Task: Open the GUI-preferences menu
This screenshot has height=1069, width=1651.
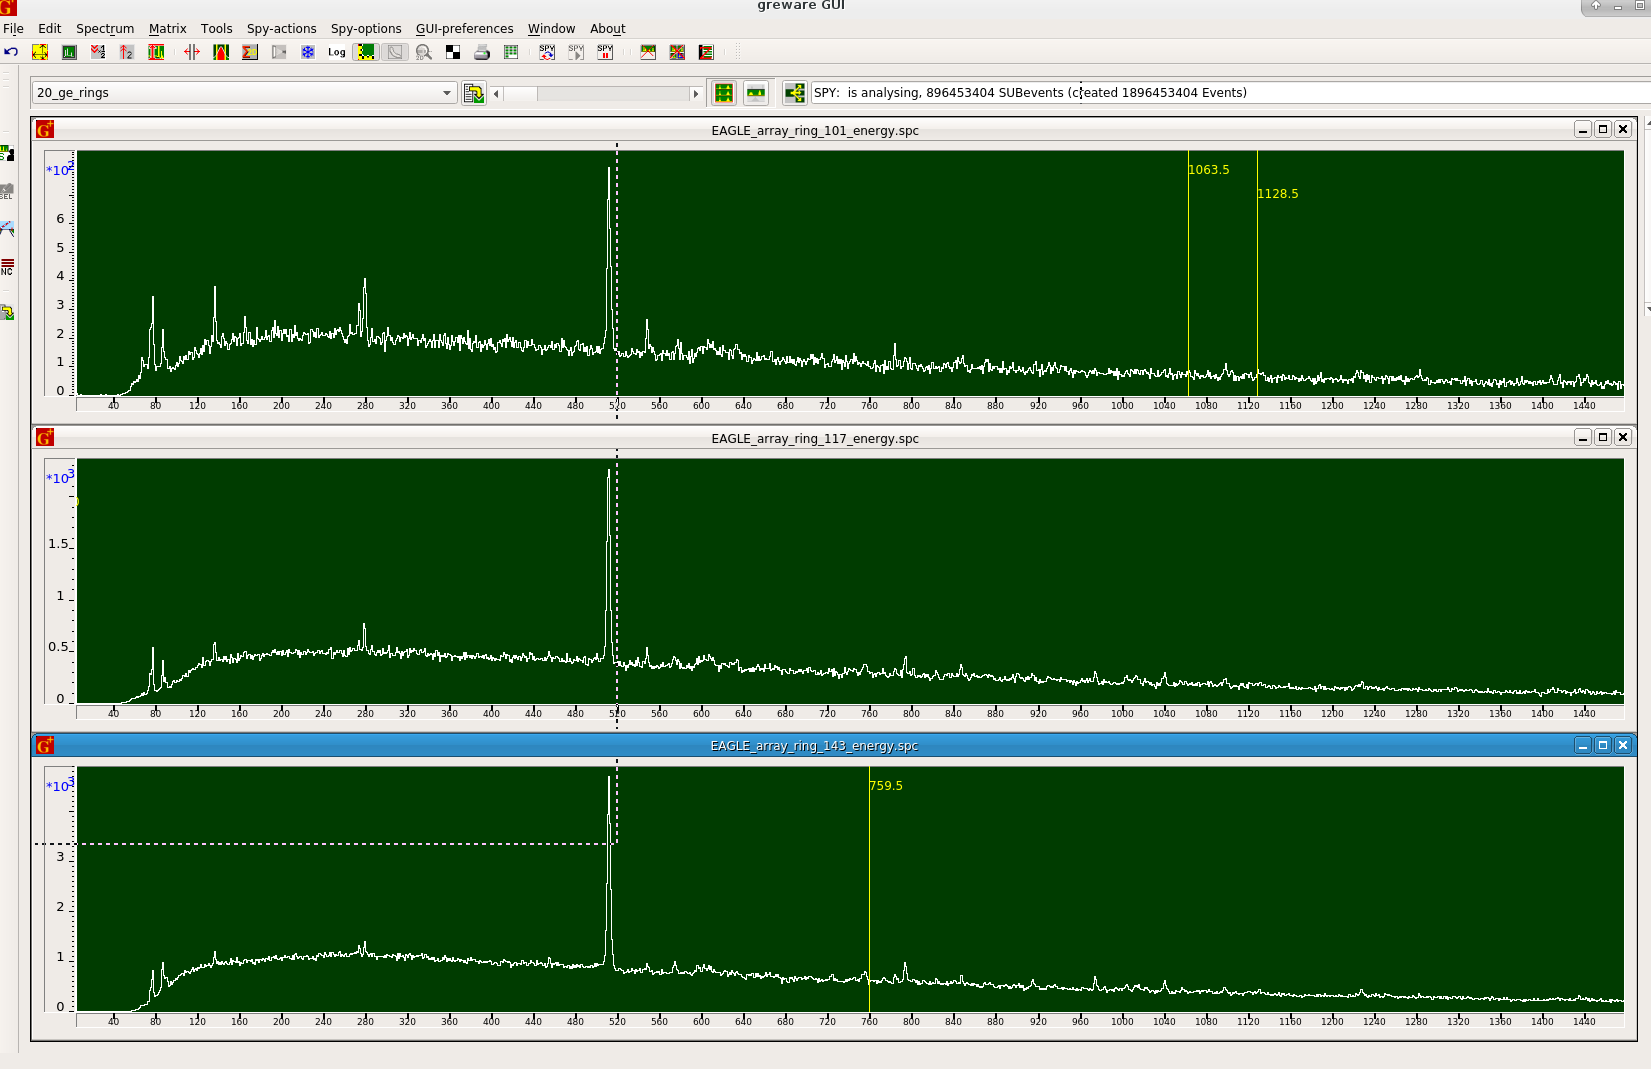Action: click(464, 28)
